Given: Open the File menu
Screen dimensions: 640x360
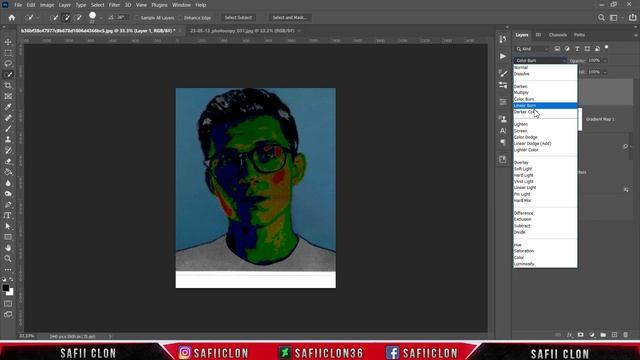Looking at the screenshot, I should pyautogui.click(x=18, y=5).
